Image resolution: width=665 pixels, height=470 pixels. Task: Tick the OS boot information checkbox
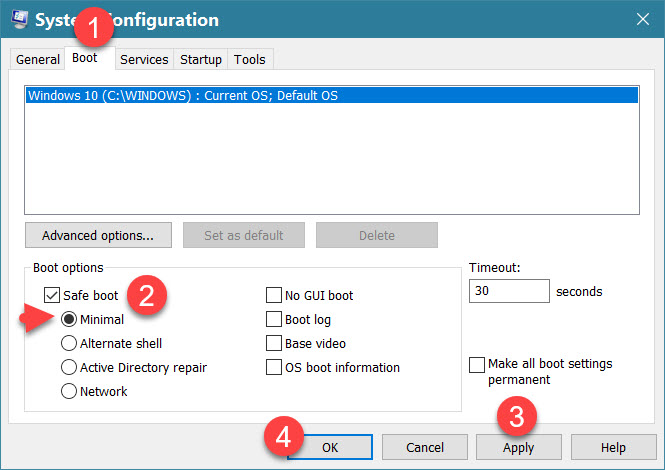click(273, 367)
